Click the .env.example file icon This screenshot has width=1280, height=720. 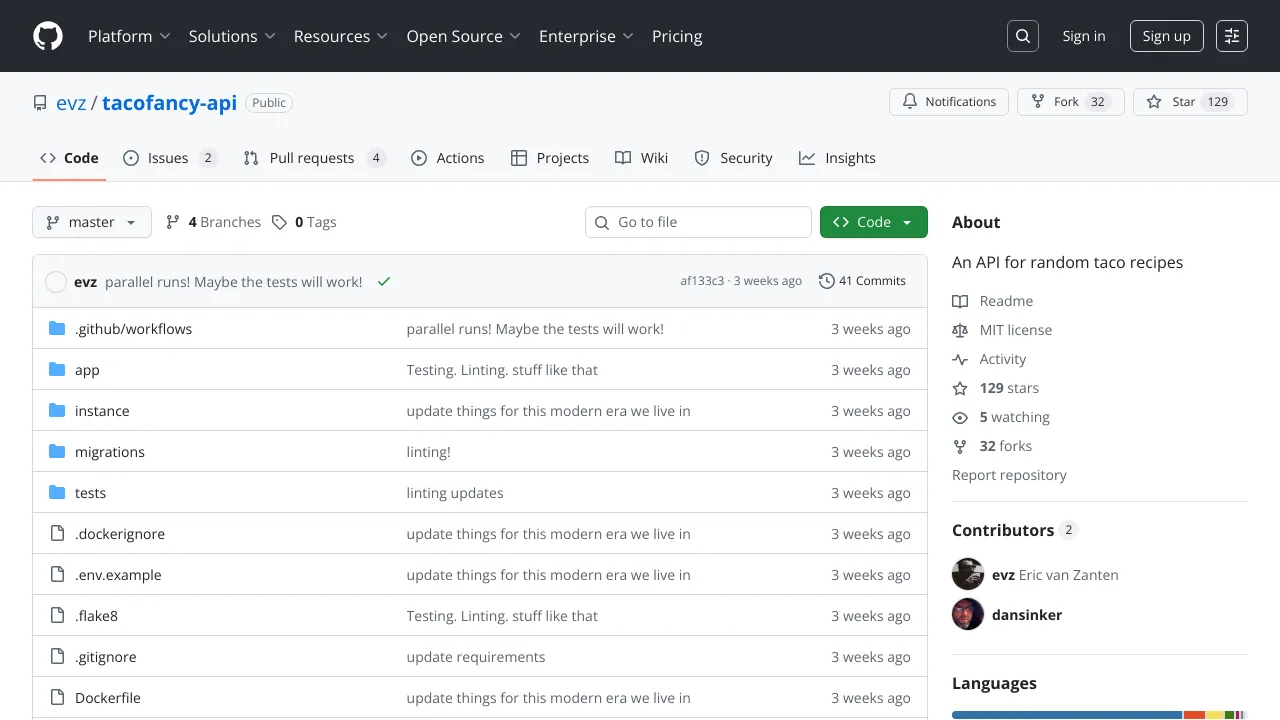[57, 575]
